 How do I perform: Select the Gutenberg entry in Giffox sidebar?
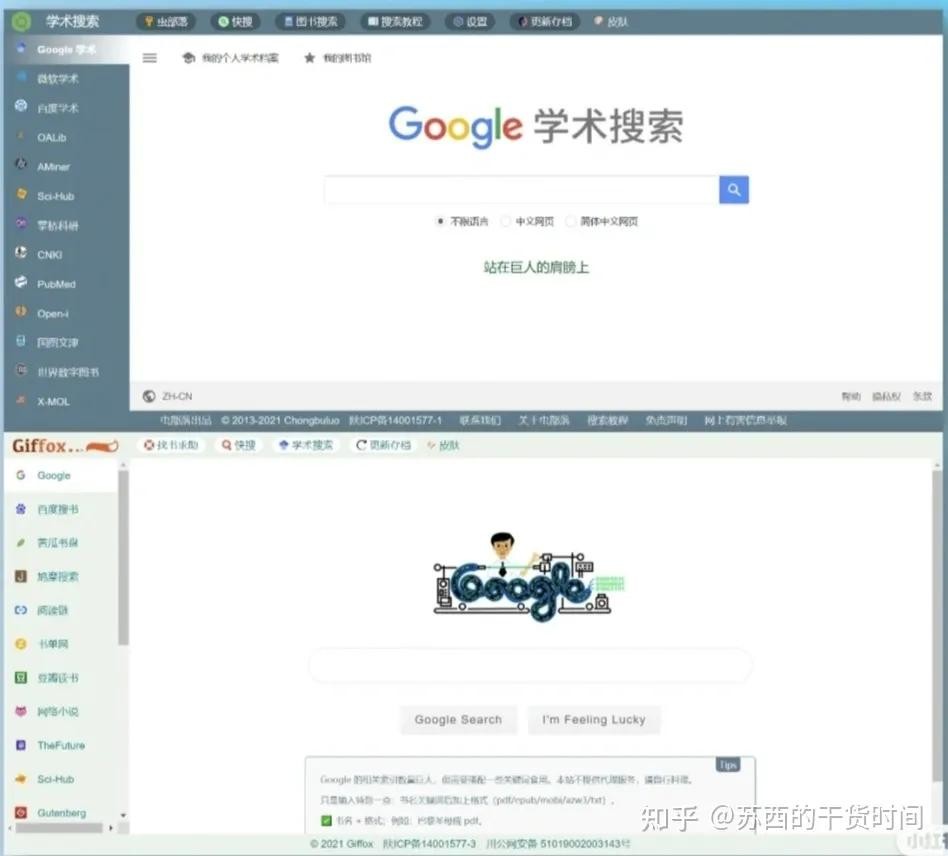[61, 813]
